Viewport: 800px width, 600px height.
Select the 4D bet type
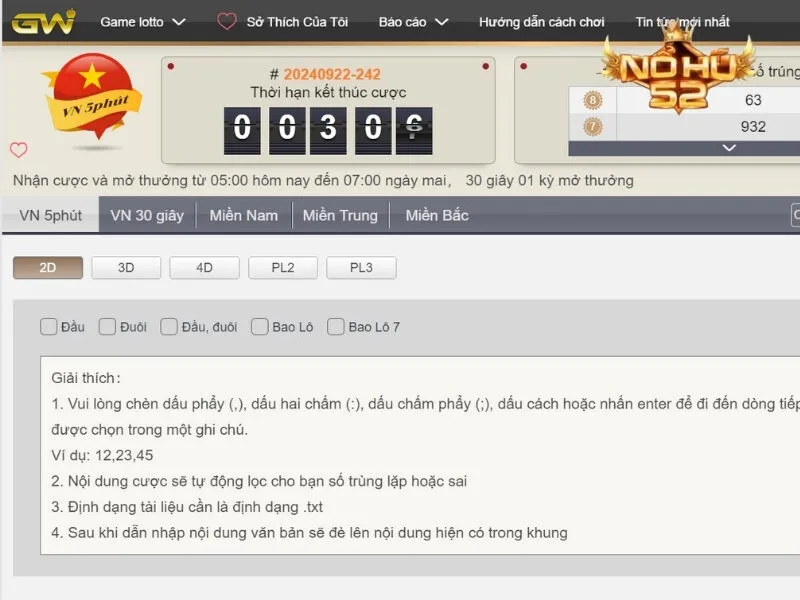coord(204,268)
